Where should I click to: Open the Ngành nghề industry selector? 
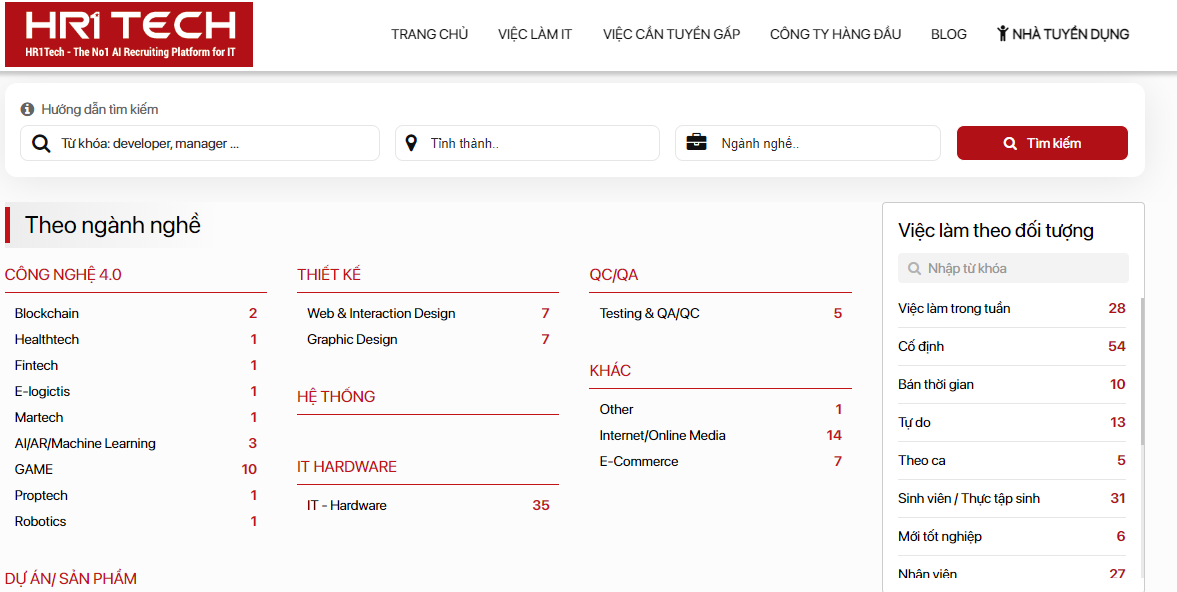[x=808, y=143]
